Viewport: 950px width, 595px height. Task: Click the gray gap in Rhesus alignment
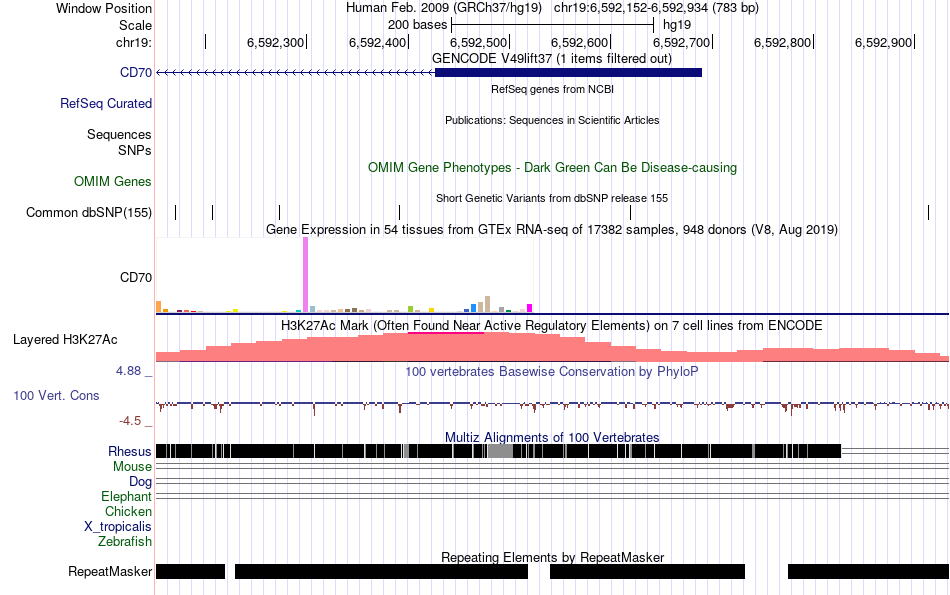tap(500, 451)
